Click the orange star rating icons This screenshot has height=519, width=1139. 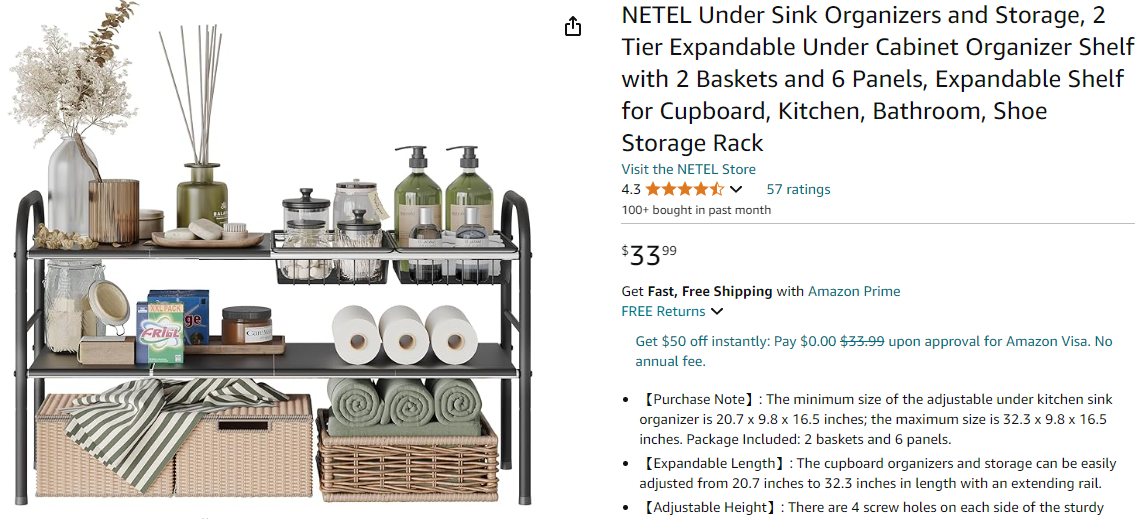tap(684, 189)
